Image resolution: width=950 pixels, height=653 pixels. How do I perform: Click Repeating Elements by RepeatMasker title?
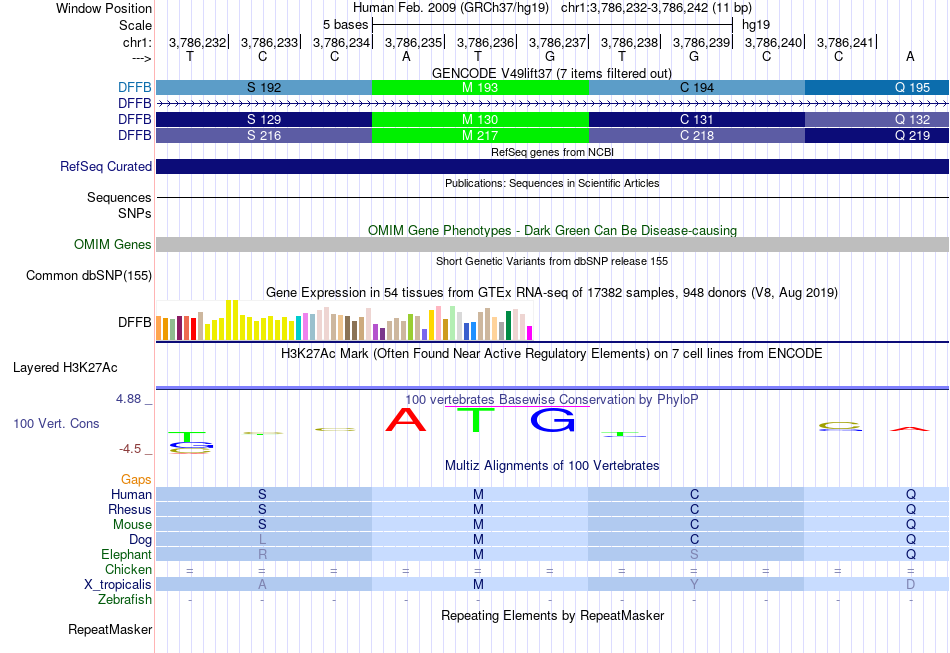click(552, 615)
